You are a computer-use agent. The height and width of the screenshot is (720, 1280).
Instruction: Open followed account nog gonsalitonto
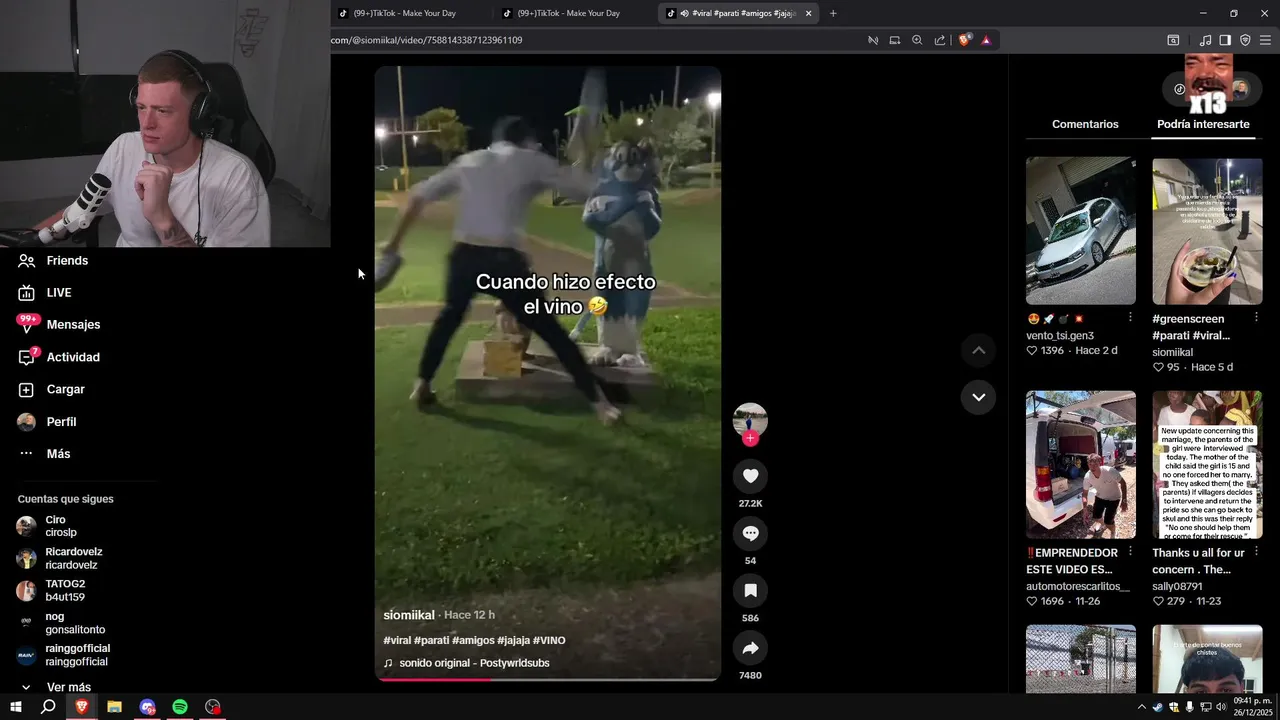click(60, 623)
